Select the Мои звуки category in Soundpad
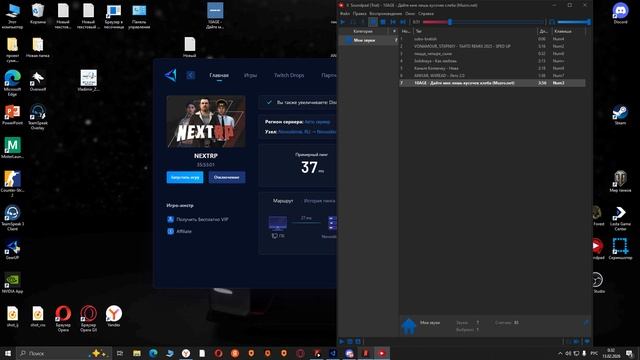This screenshot has width=640, height=360. pyautogui.click(x=368, y=40)
